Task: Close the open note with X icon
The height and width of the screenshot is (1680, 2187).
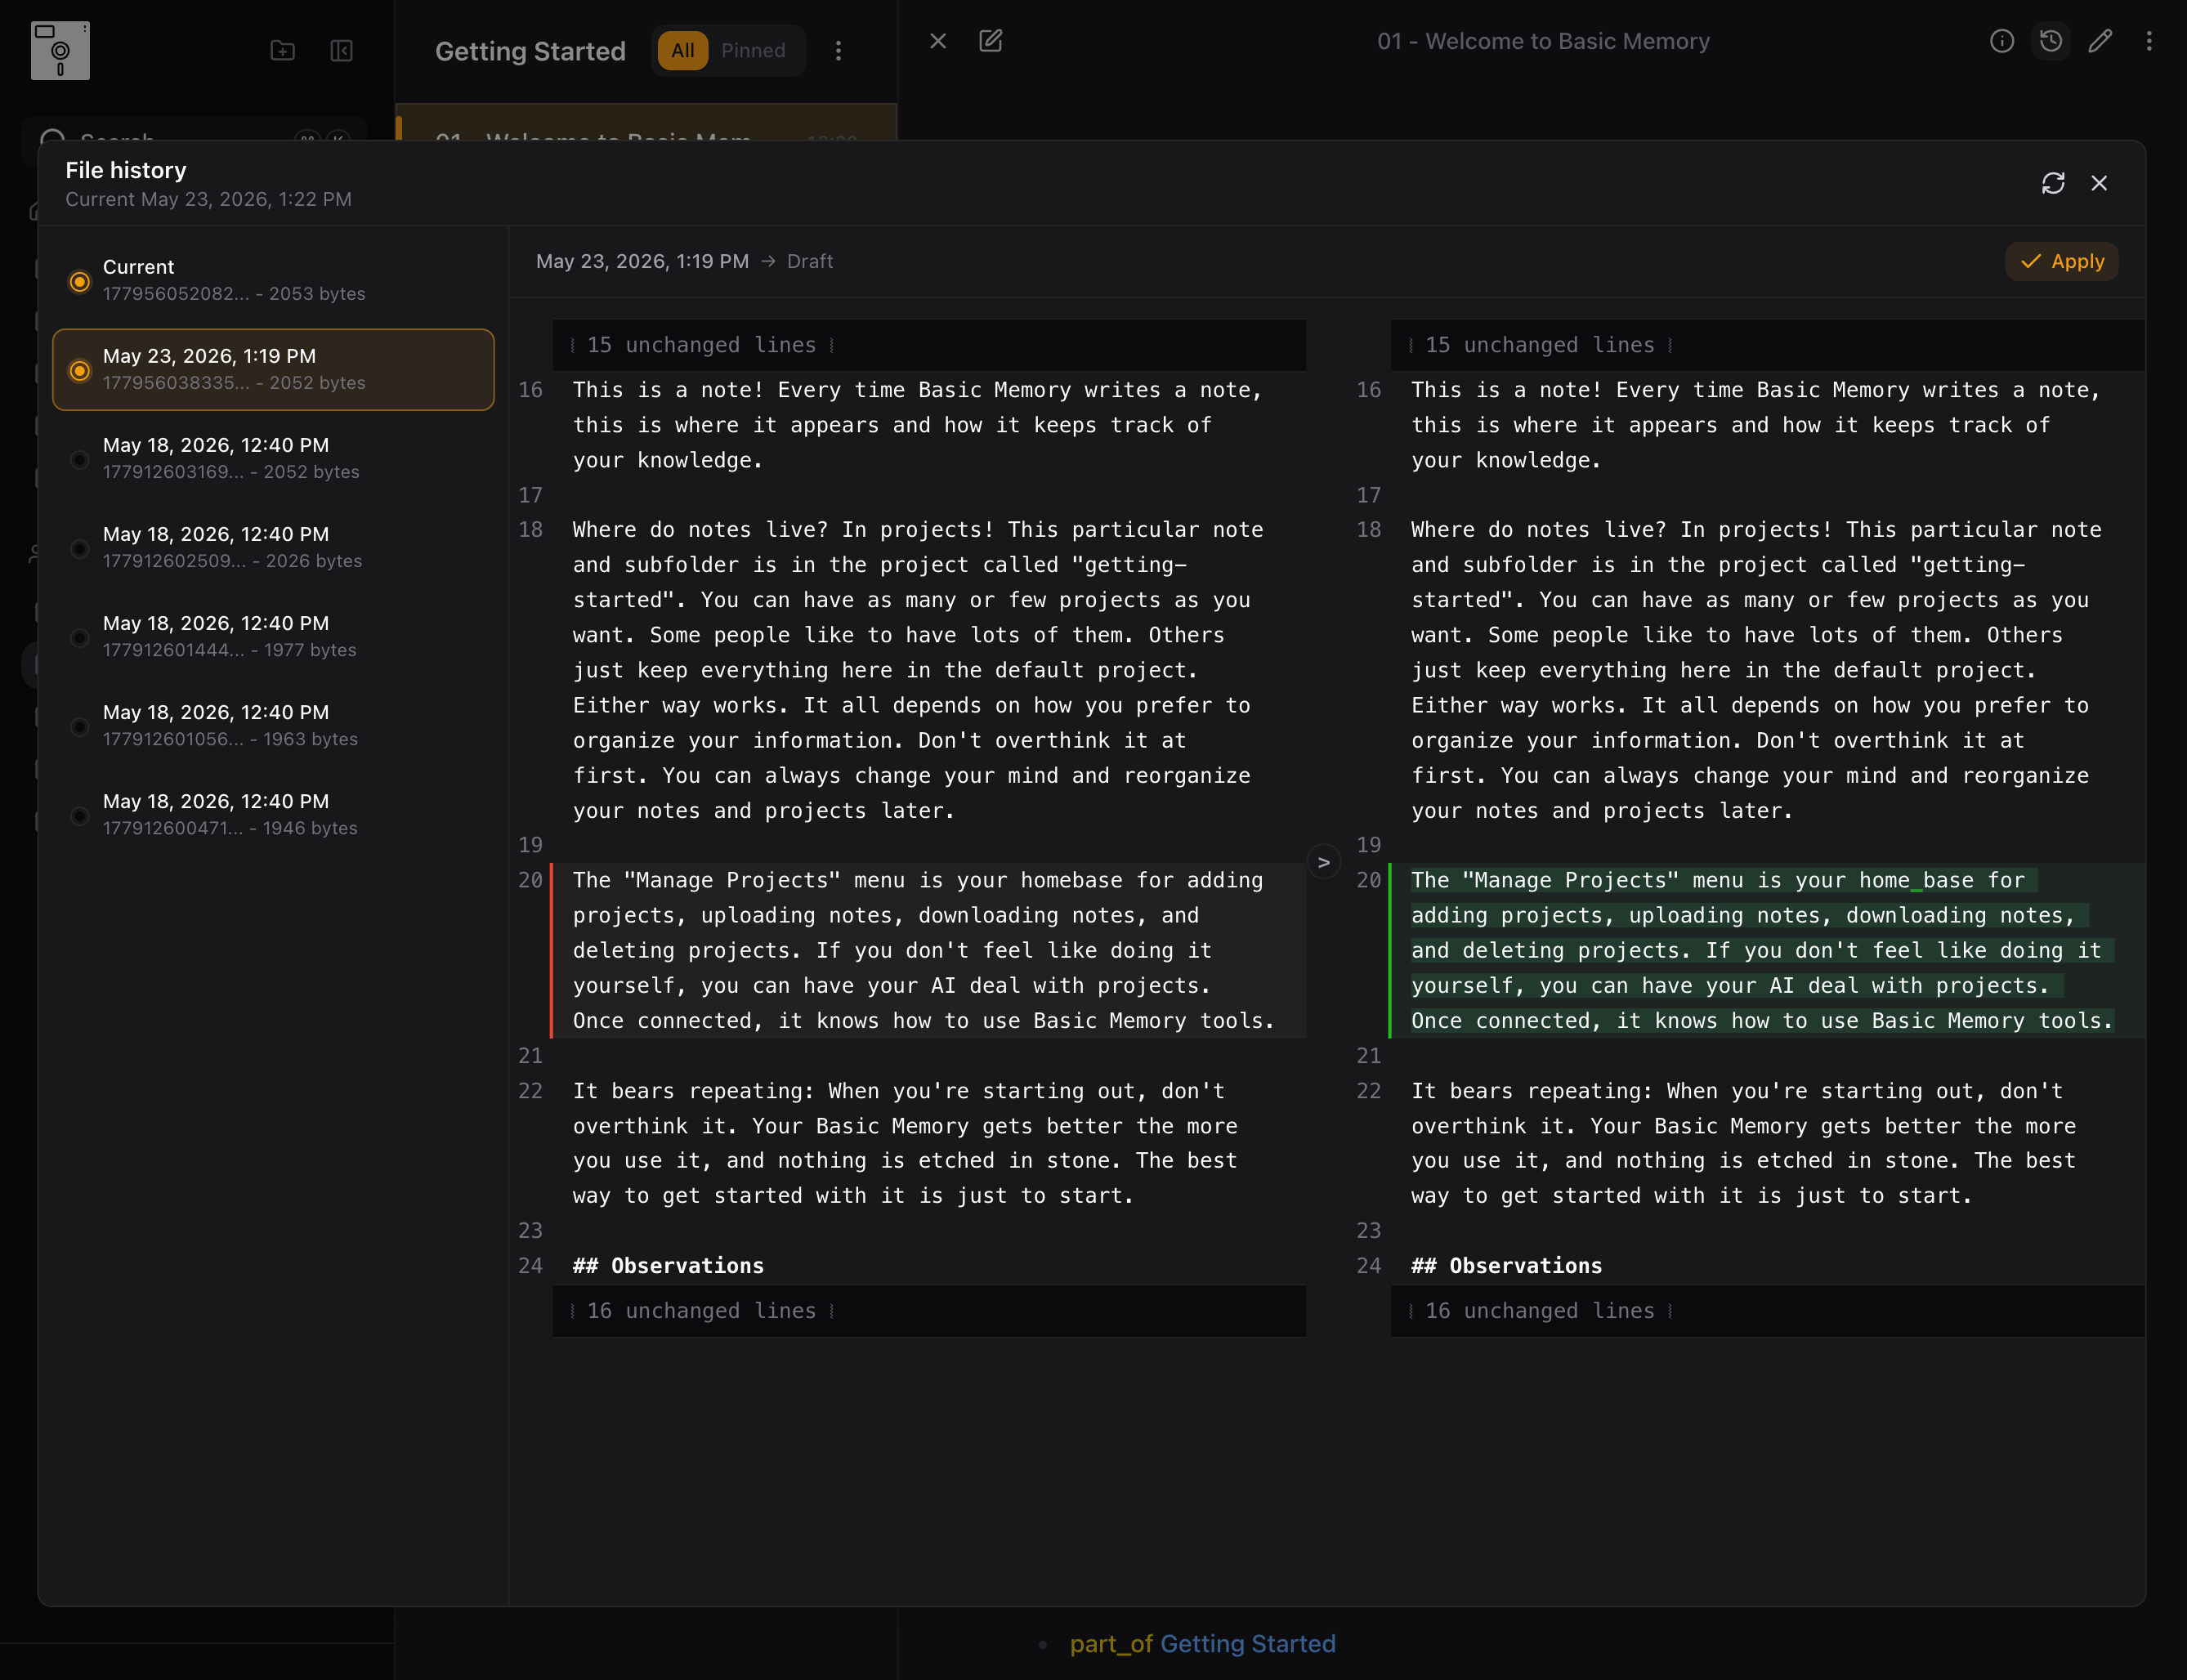Action: [938, 41]
